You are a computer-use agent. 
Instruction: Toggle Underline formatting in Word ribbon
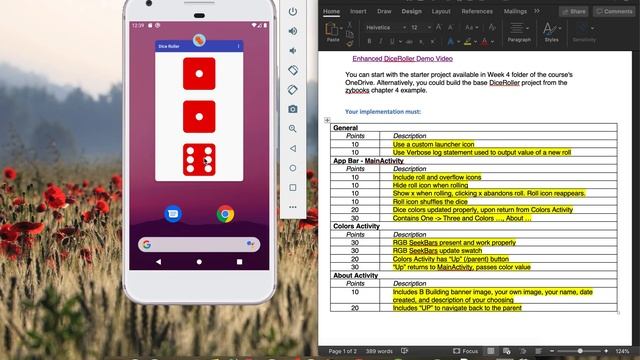[x=392, y=41]
